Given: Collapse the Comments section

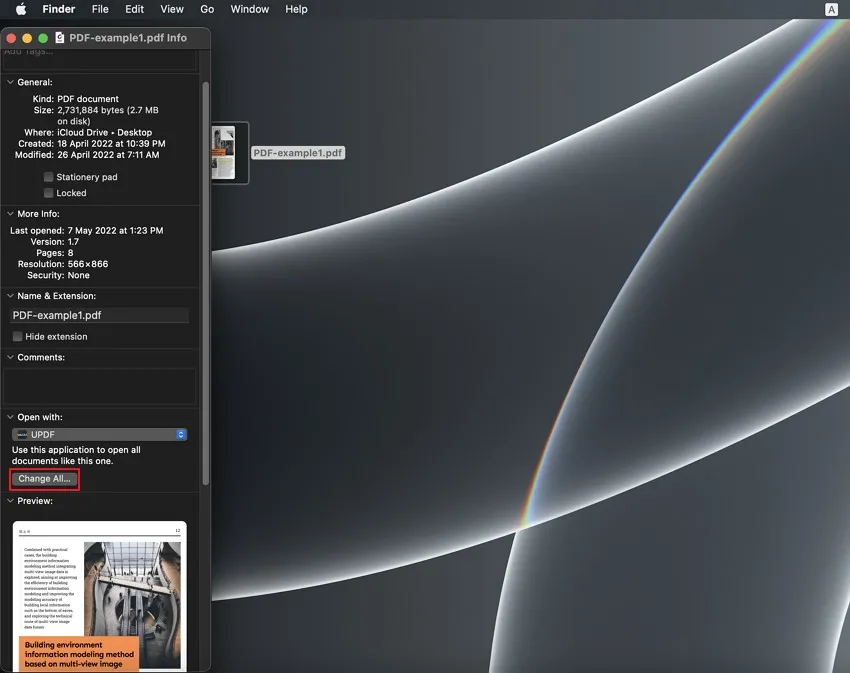Looking at the screenshot, I should [10, 357].
